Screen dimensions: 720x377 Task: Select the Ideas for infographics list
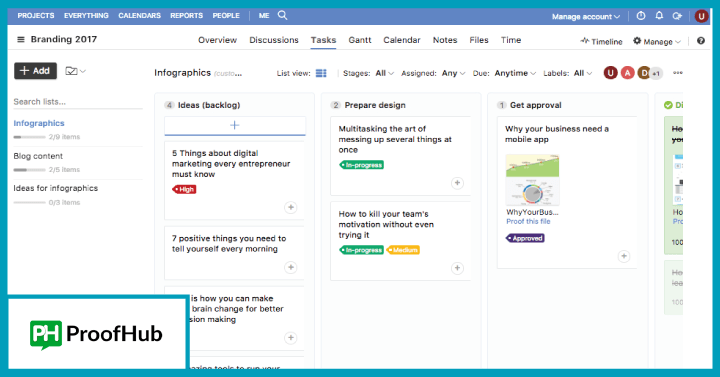tap(56, 188)
